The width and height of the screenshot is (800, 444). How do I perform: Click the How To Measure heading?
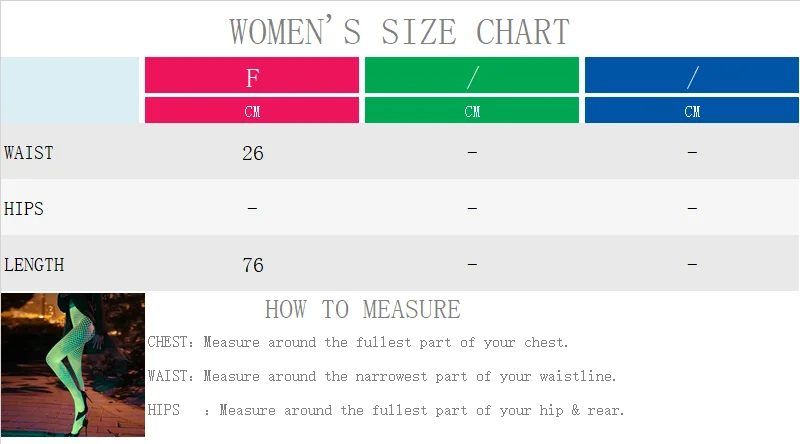tap(362, 309)
